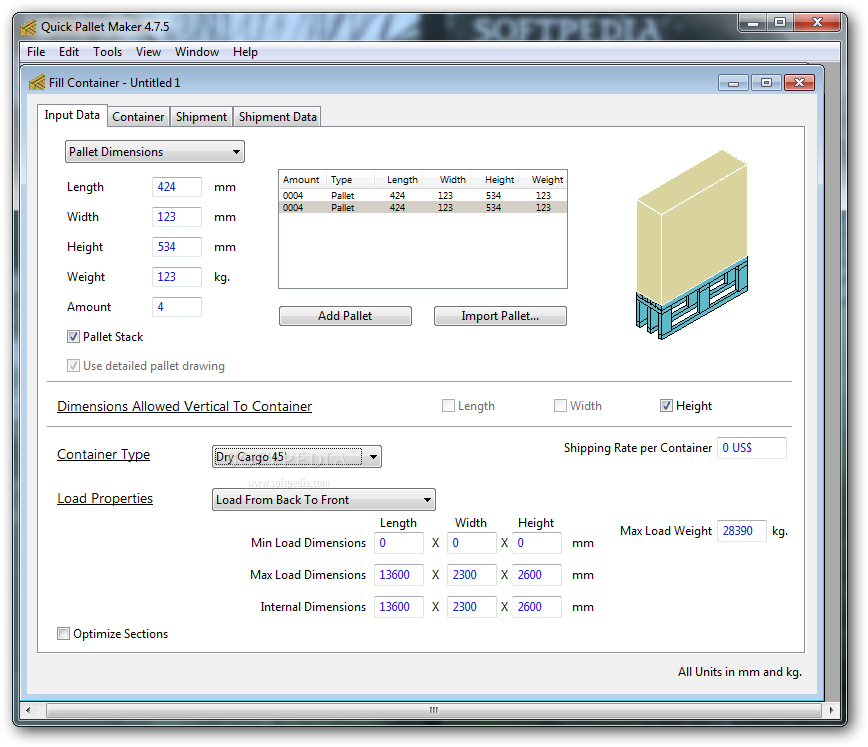This screenshot has height=747, width=868.
Task: Minimize the Fill Container inner window
Action: coord(733,83)
